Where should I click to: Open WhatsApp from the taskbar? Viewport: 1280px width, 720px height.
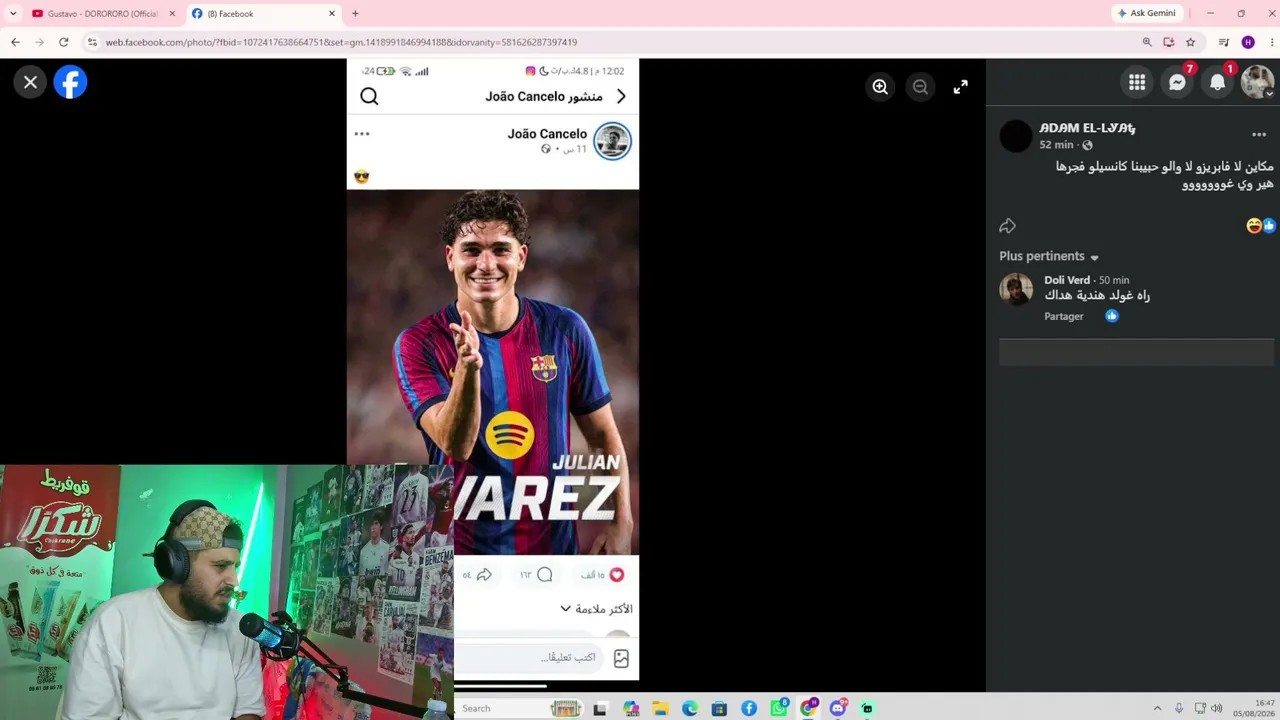pos(779,709)
